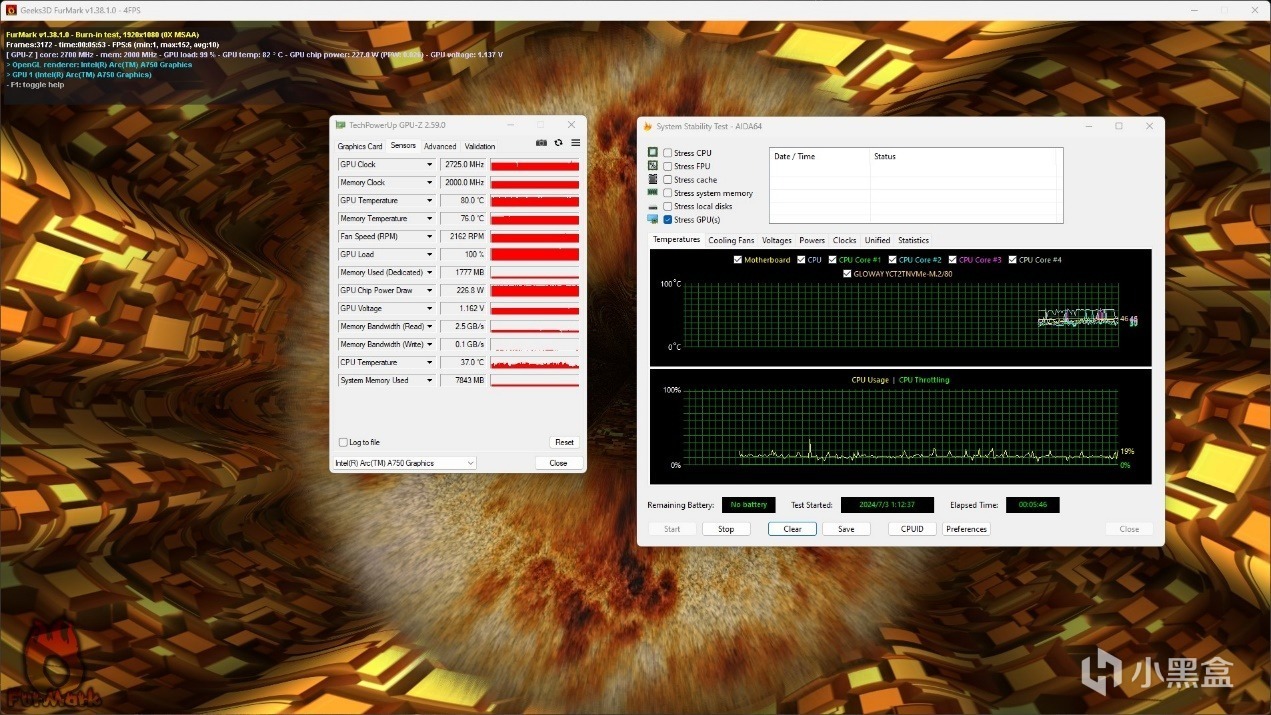Switch to the Validation tab in GPU-Z
Image resolution: width=1271 pixels, height=715 pixels.
pyautogui.click(x=480, y=146)
